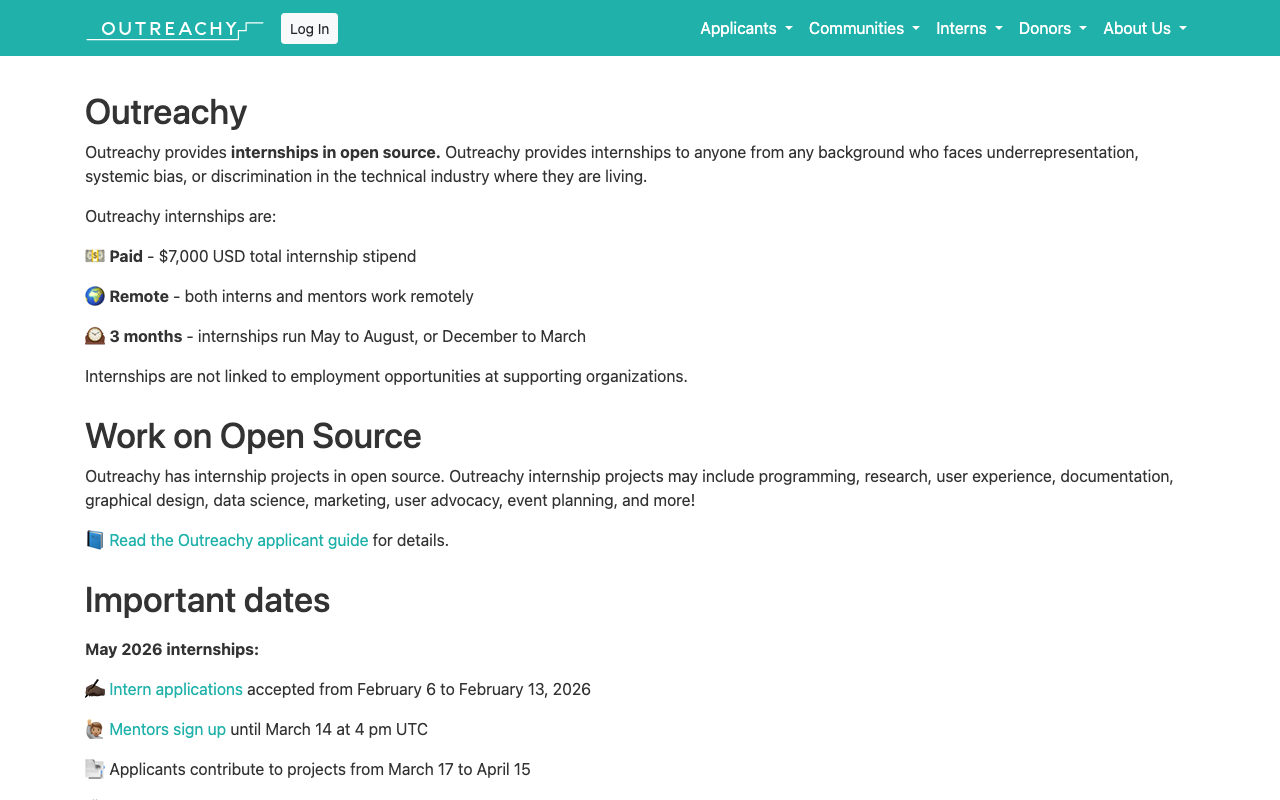Click the document emoji beside Applicants contribute
This screenshot has width=1280, height=800.
95,769
